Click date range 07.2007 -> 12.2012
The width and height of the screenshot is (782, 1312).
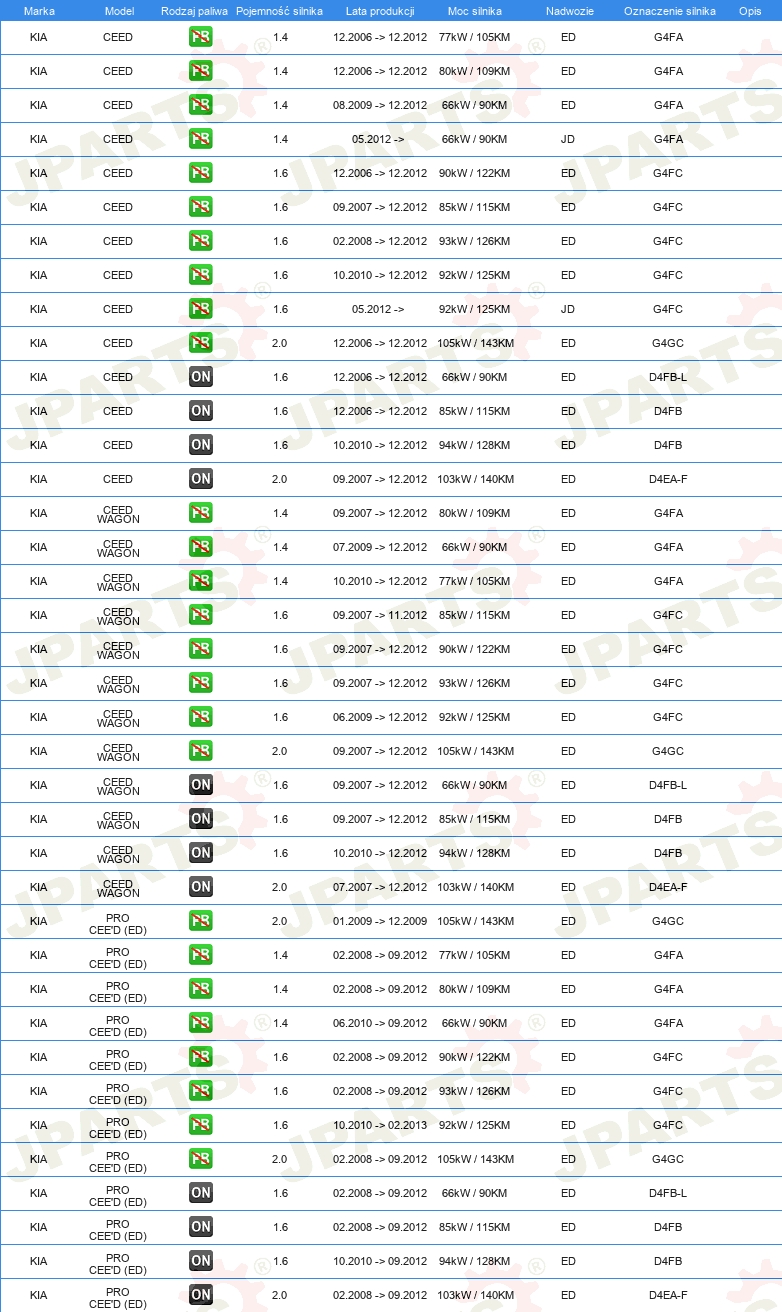pyautogui.click(x=380, y=887)
